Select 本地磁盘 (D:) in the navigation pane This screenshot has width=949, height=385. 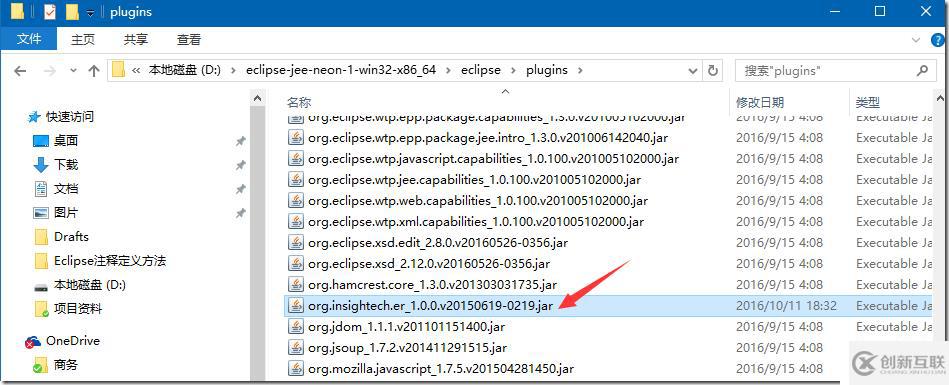(90, 285)
